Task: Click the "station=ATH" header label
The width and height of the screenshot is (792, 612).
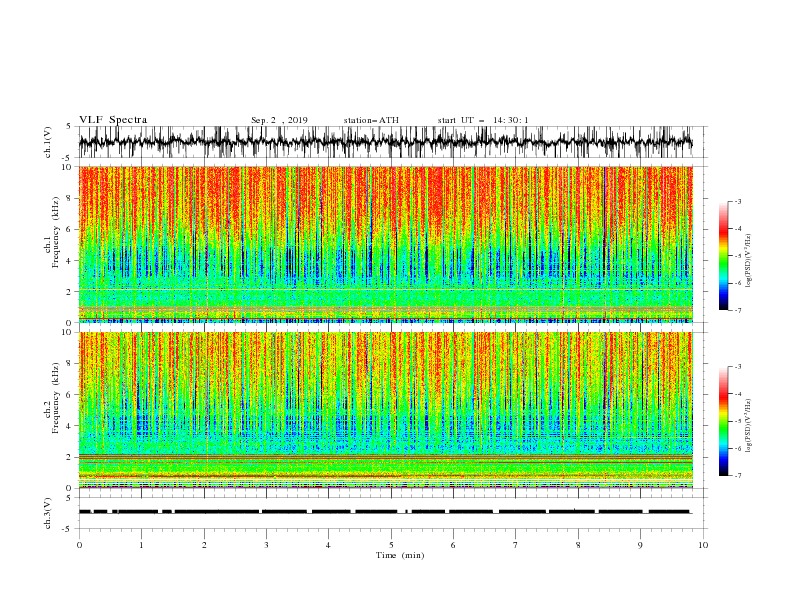Action: click(x=371, y=120)
